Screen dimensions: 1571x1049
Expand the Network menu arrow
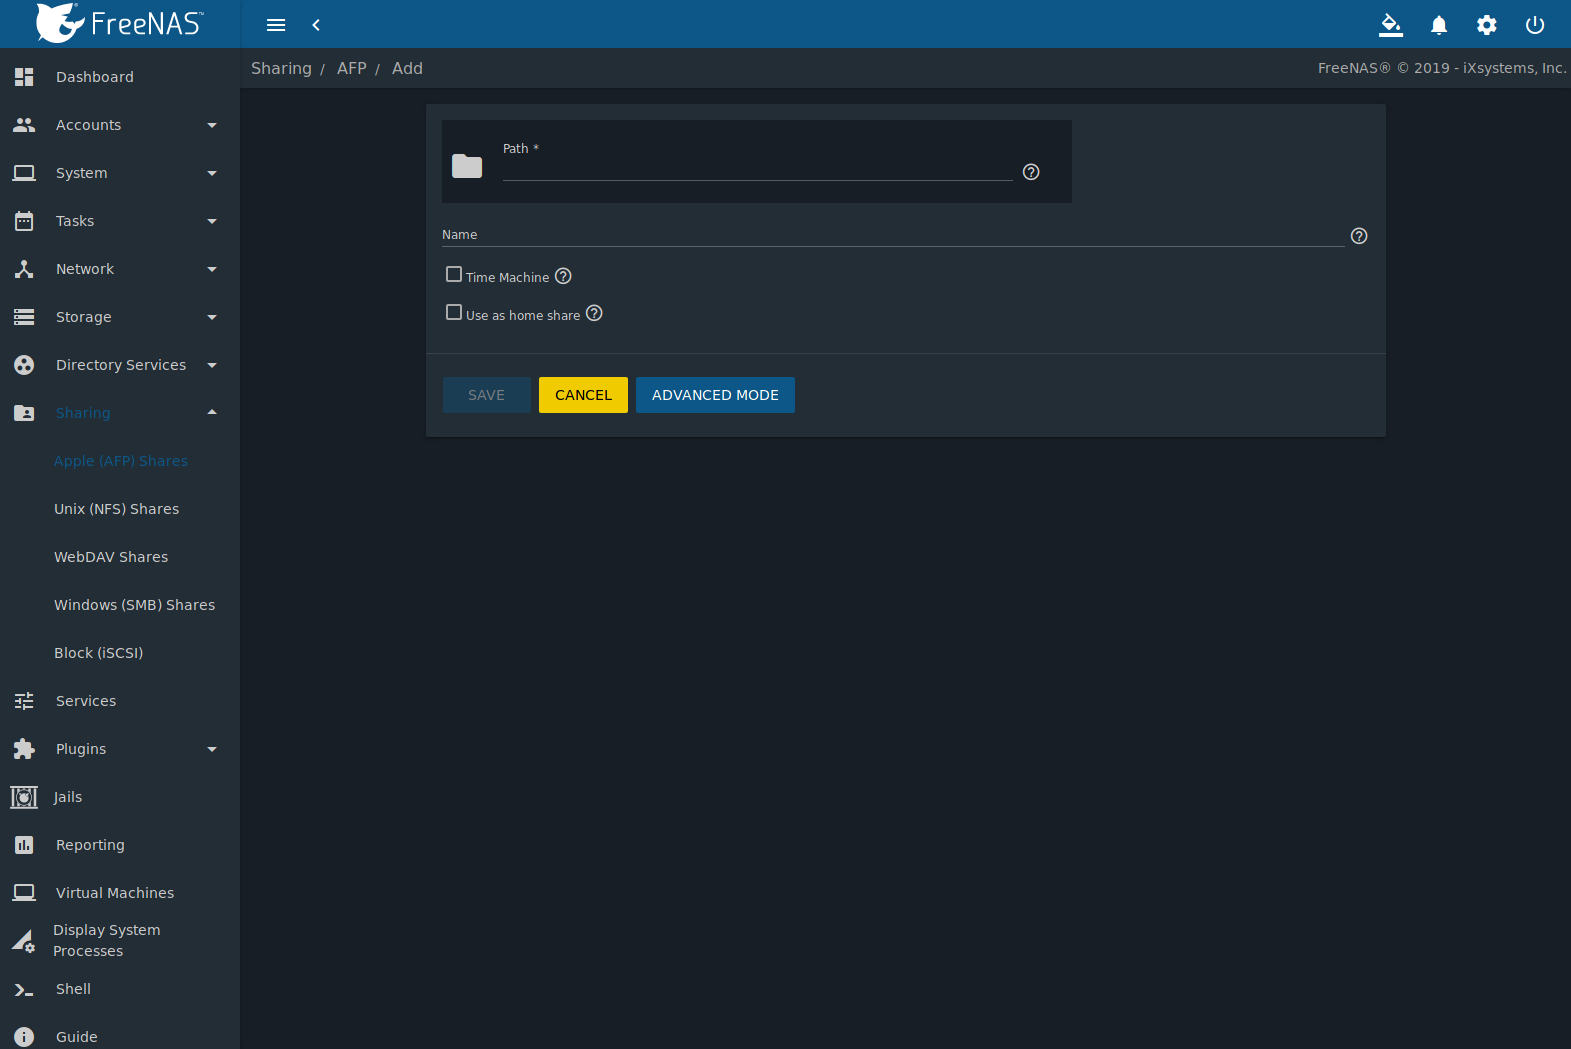point(212,269)
